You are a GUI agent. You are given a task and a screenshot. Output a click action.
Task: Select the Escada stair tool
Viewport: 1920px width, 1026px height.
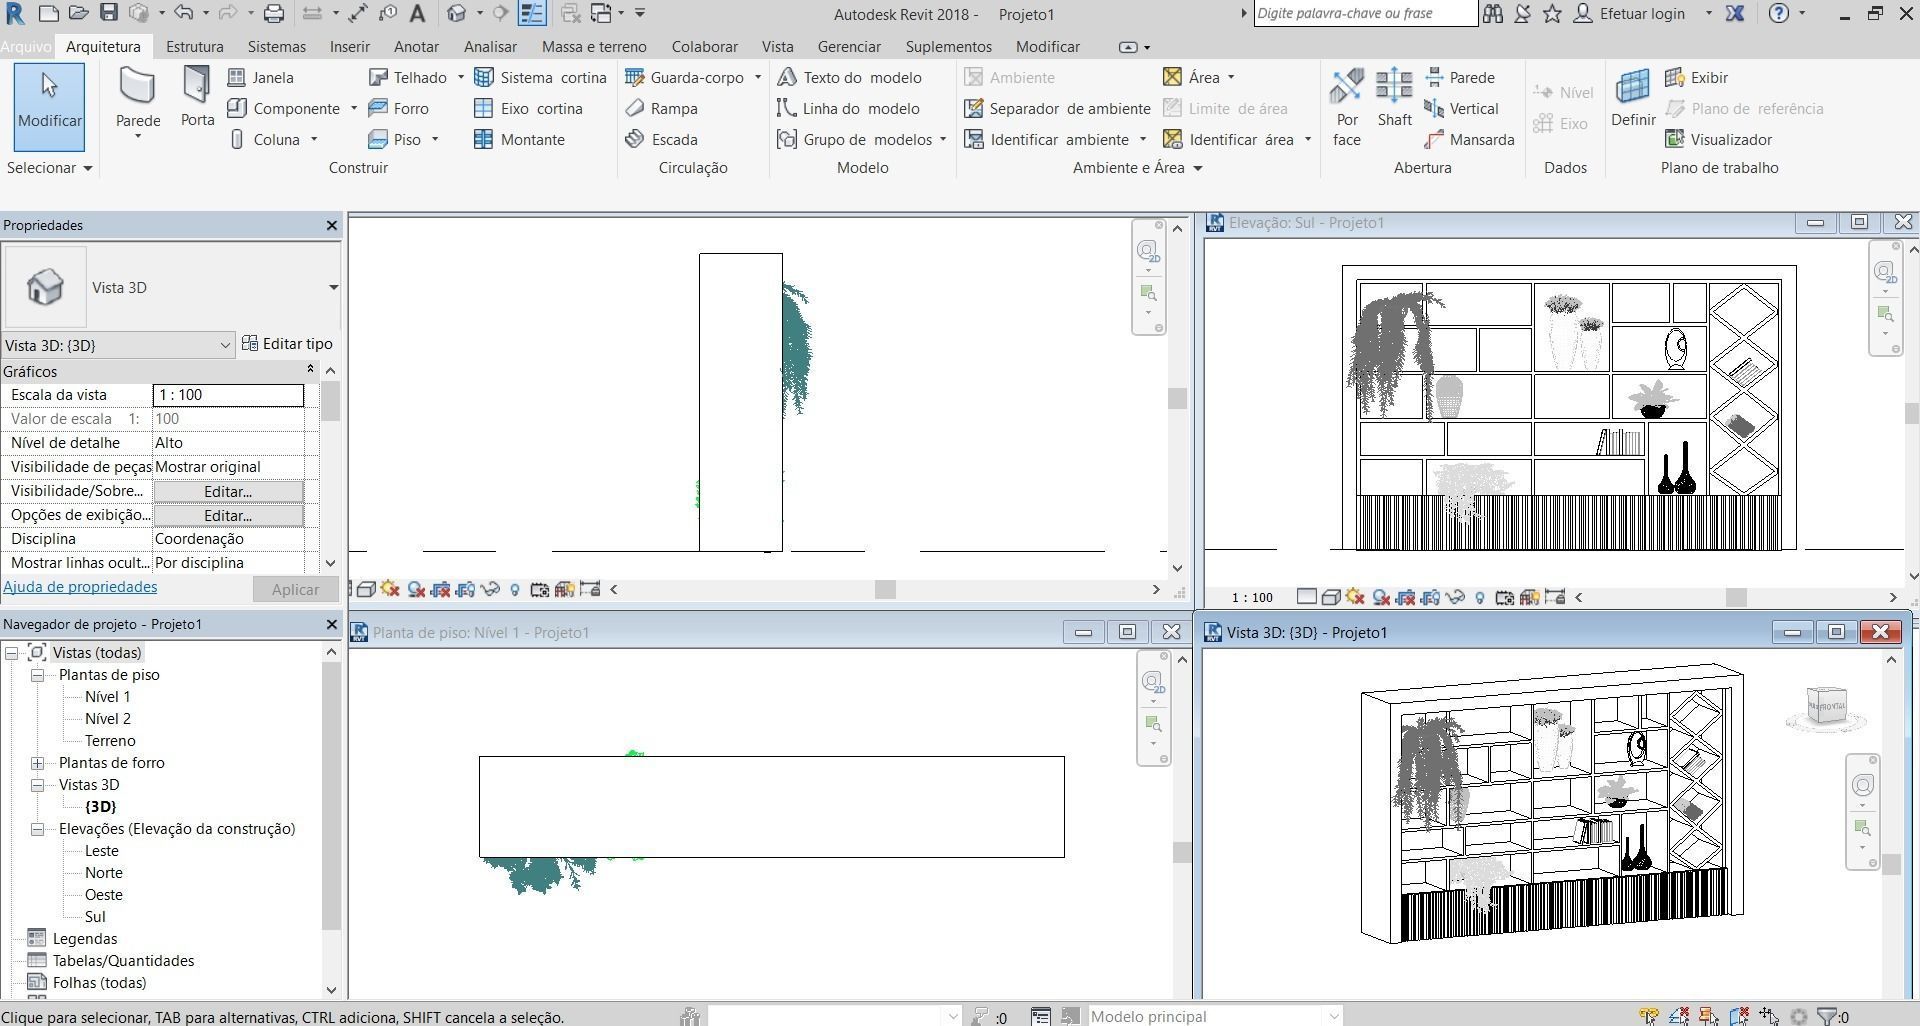point(661,139)
